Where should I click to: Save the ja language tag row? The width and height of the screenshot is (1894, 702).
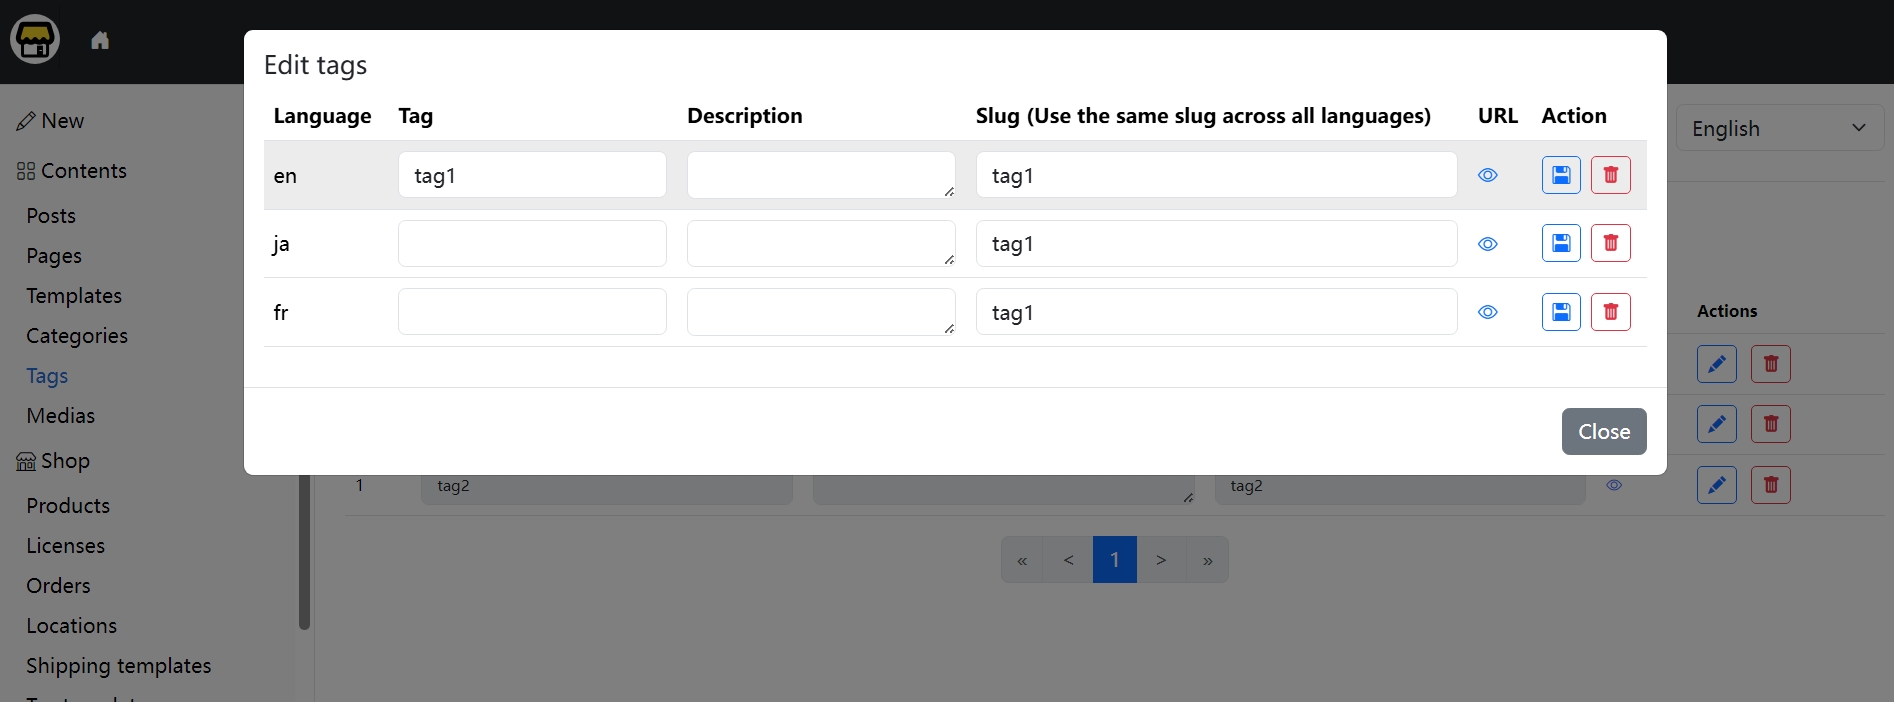[x=1560, y=243]
